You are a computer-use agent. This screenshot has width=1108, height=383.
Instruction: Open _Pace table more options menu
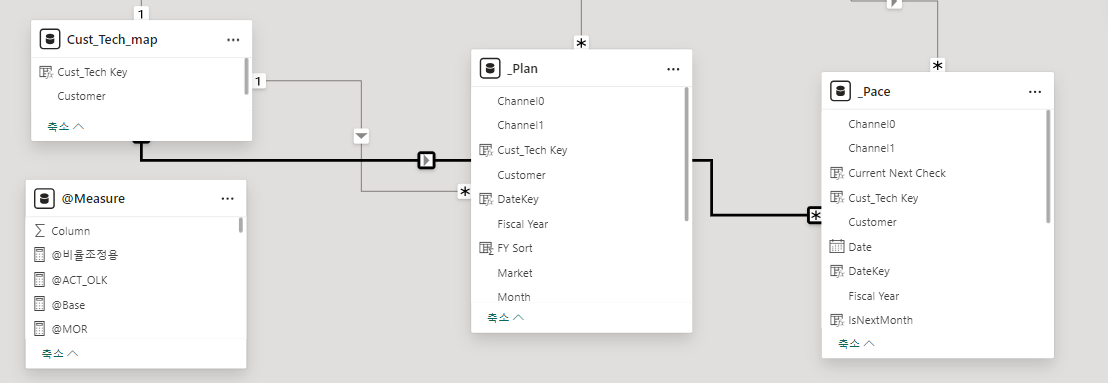click(x=1035, y=92)
